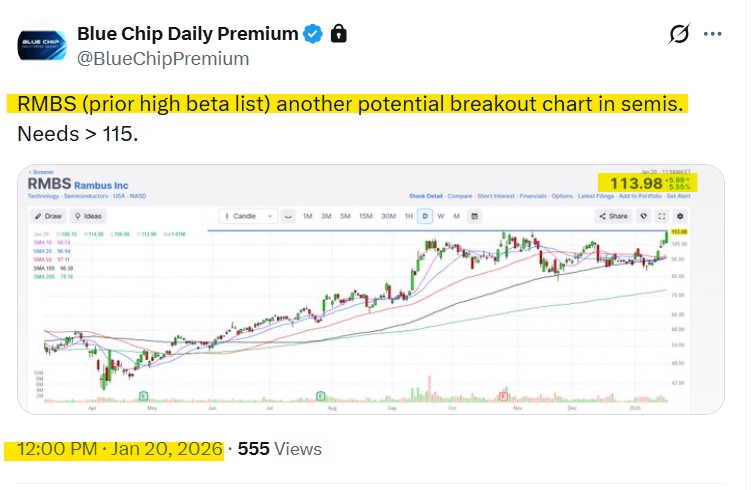
Task: Open the chart settings gear
Action: tap(680, 216)
